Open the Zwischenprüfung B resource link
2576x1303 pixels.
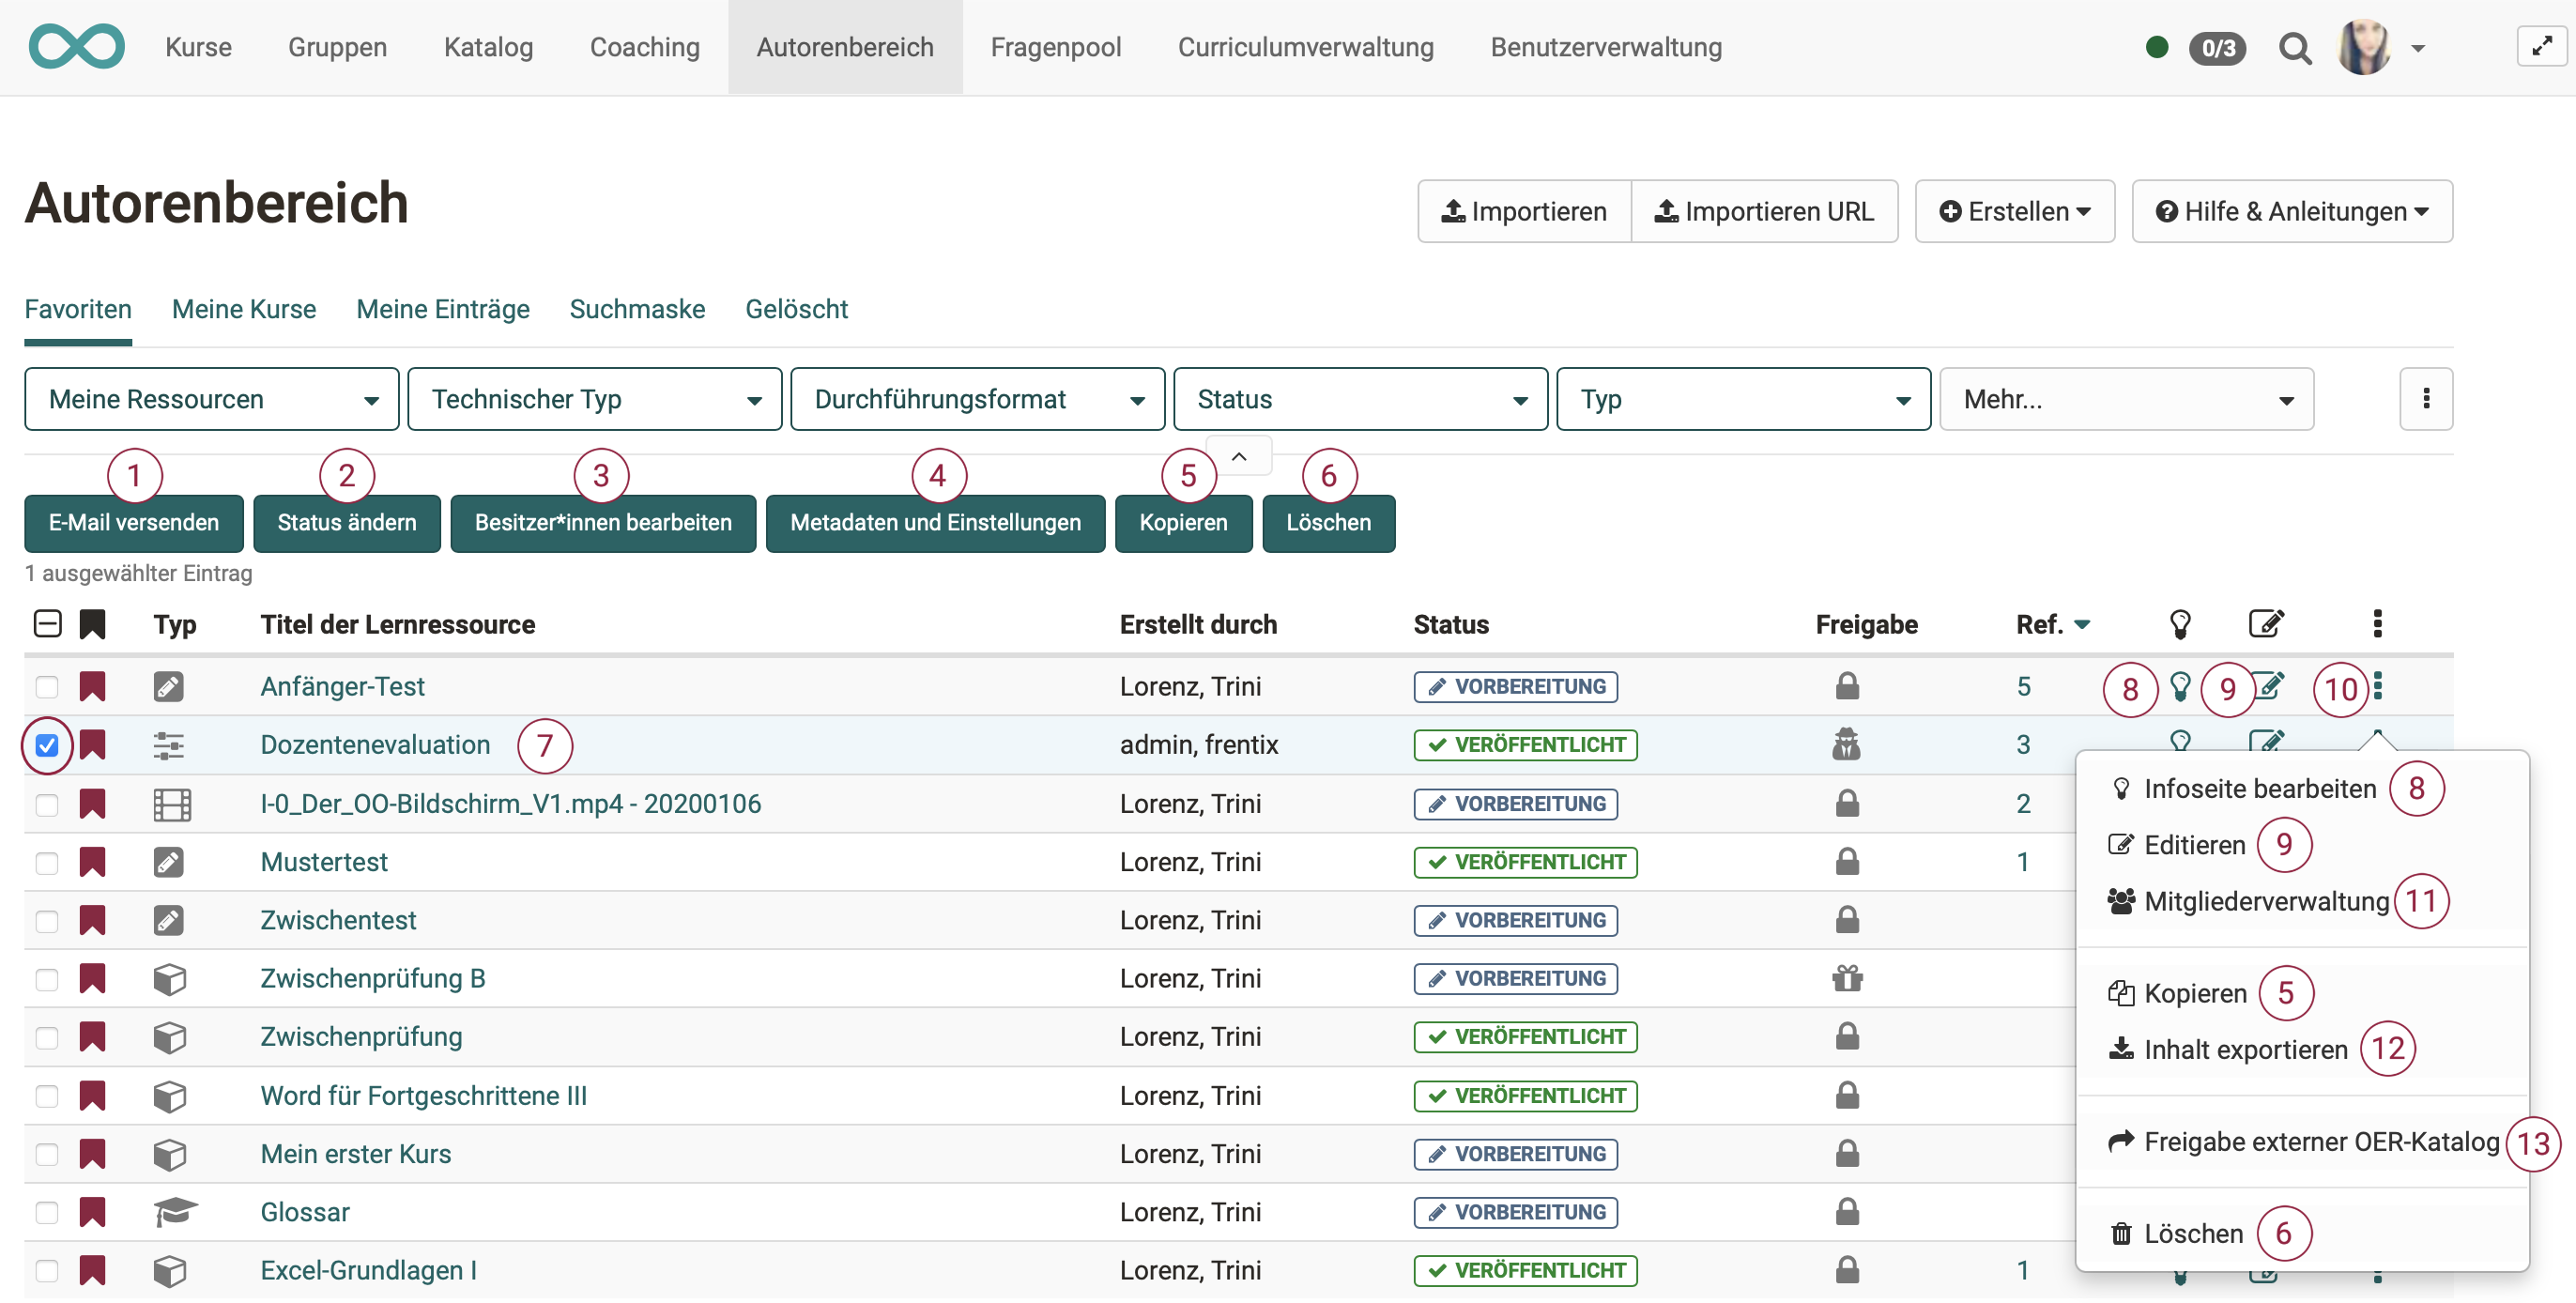(x=372, y=978)
